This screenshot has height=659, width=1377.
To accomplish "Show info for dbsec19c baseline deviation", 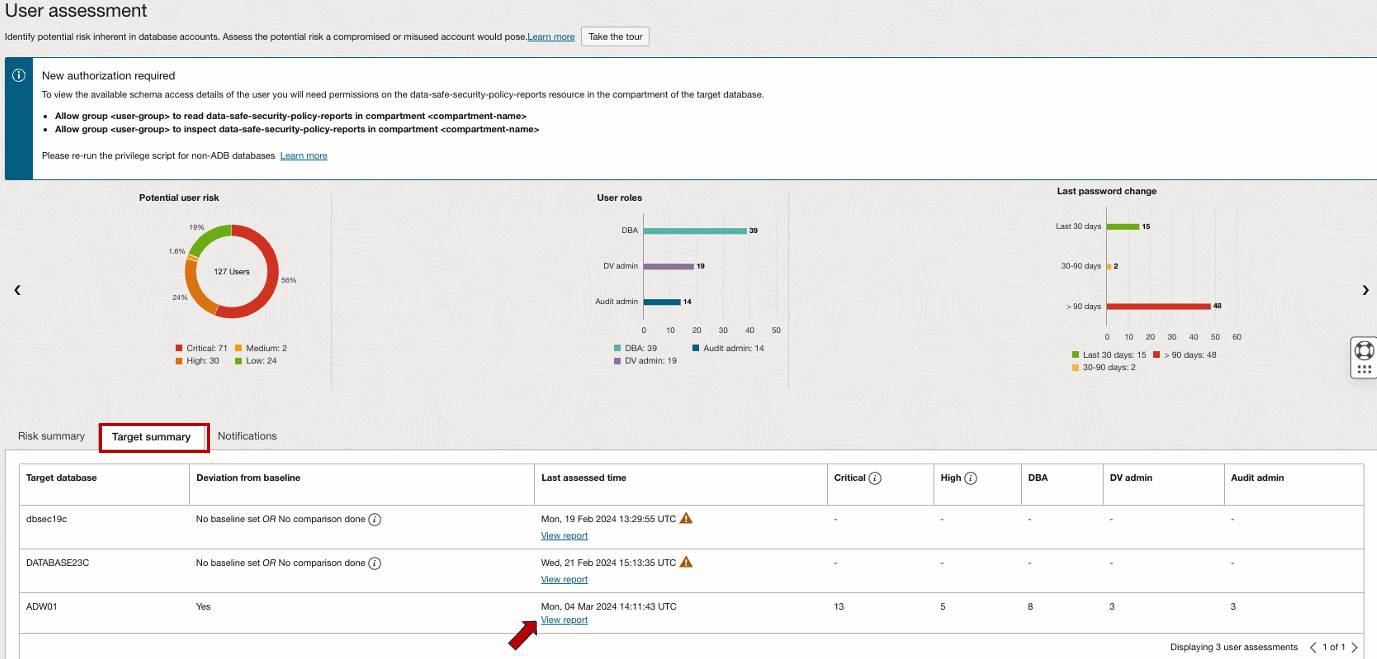I will pyautogui.click(x=375, y=520).
